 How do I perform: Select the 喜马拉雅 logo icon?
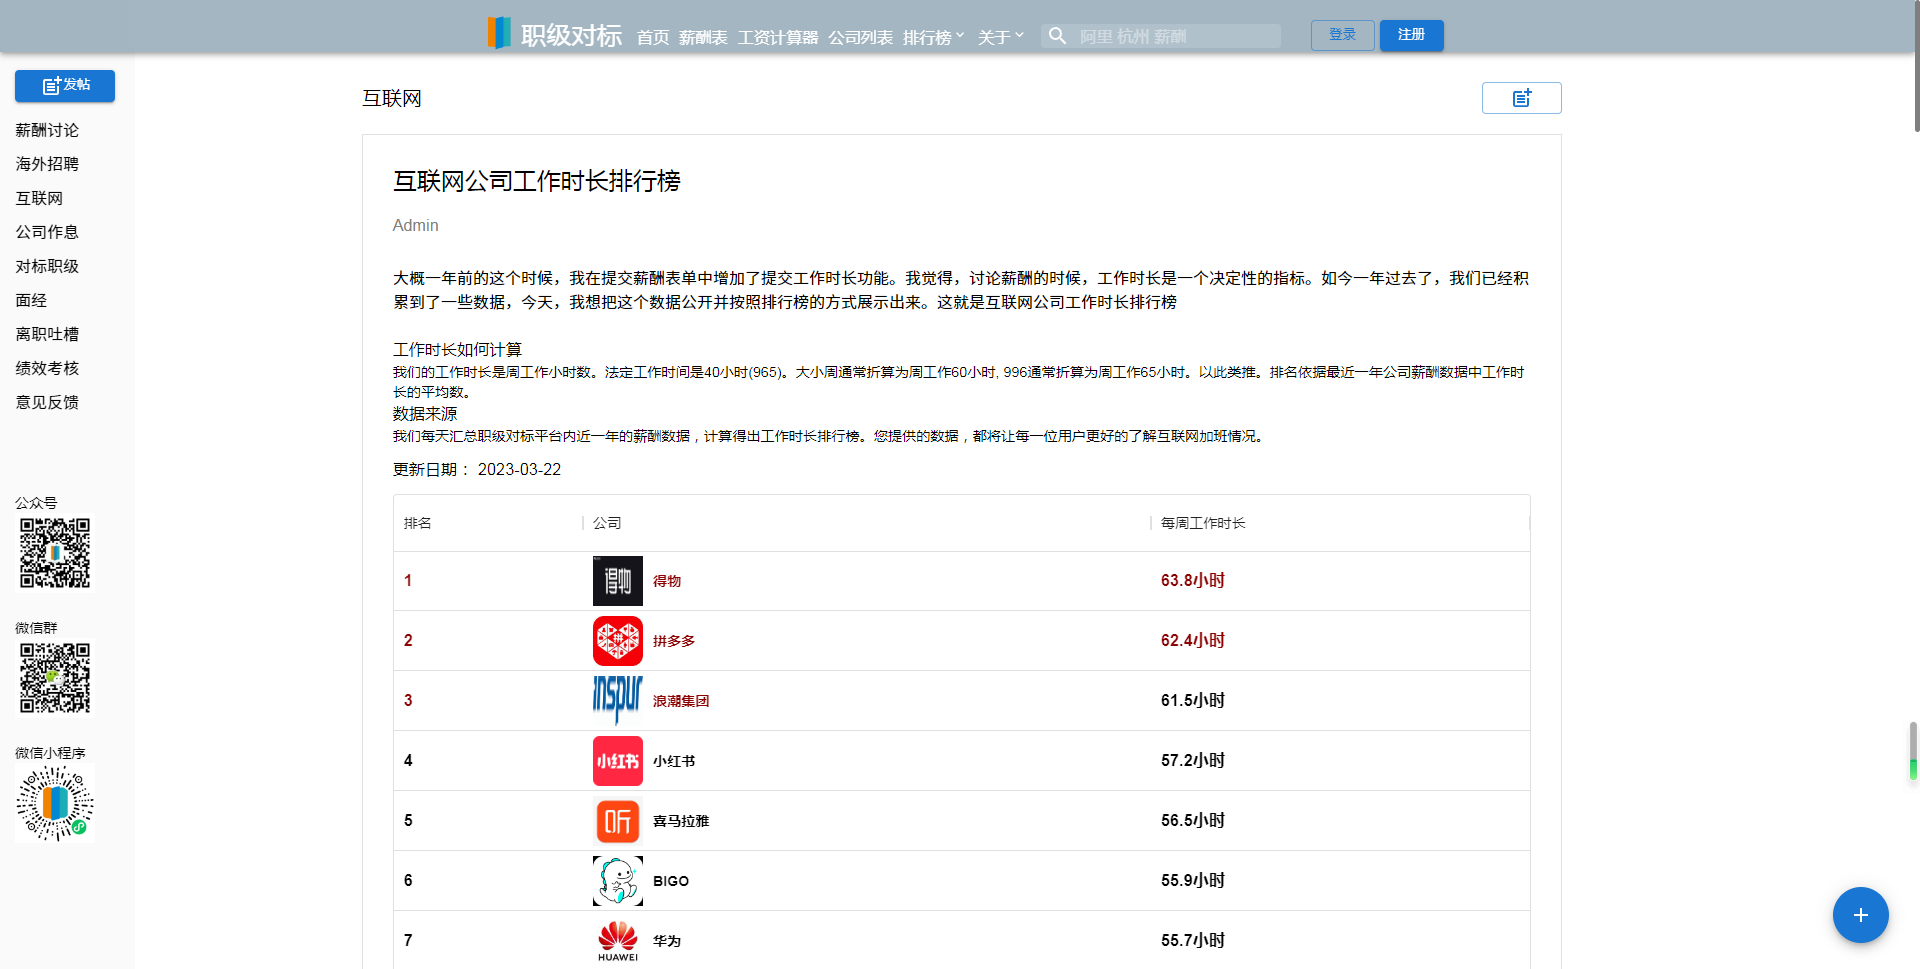[617, 821]
